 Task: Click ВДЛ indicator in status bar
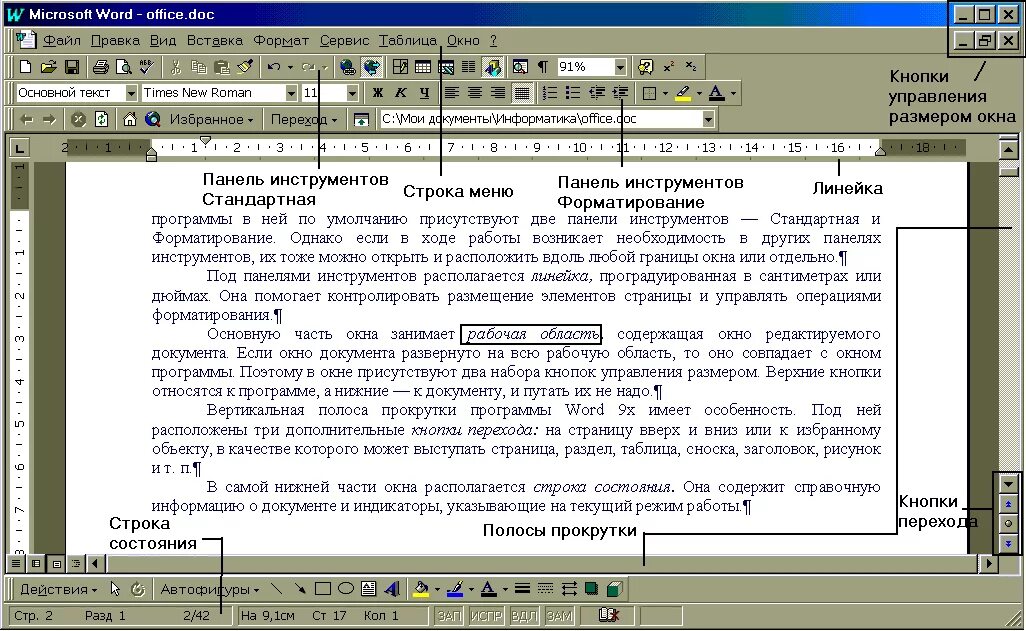(523, 616)
